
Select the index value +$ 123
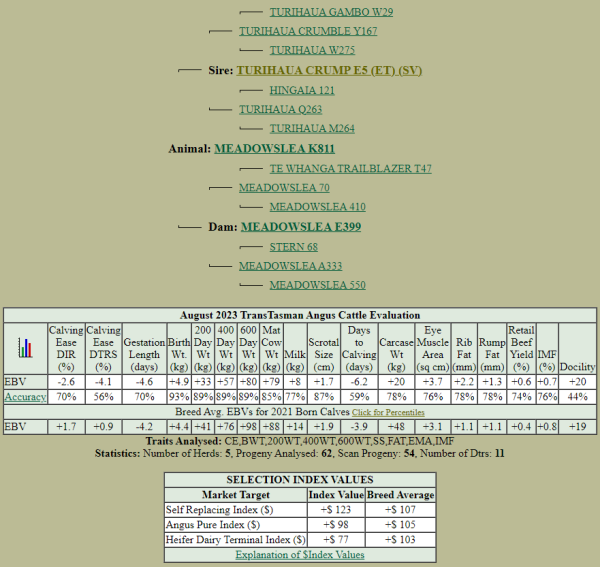click(336, 510)
